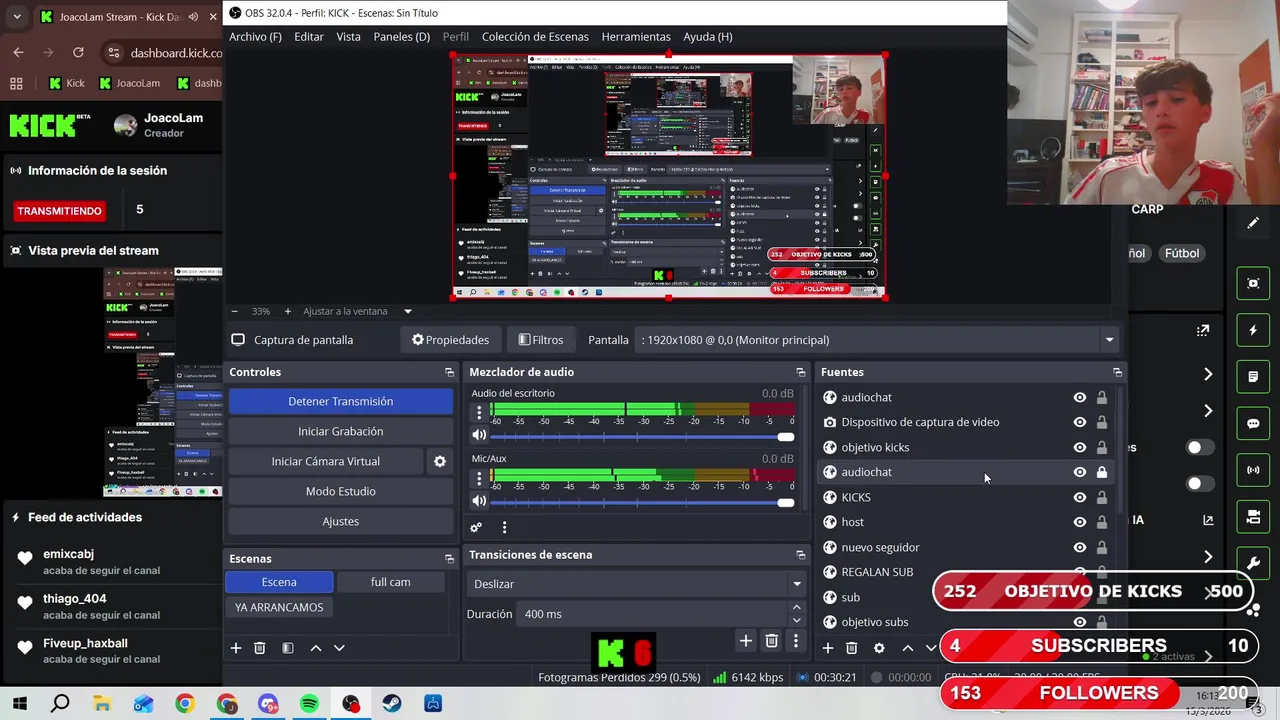This screenshot has height=720, width=1280.
Task: Lock the KICKS source
Action: (1102, 497)
